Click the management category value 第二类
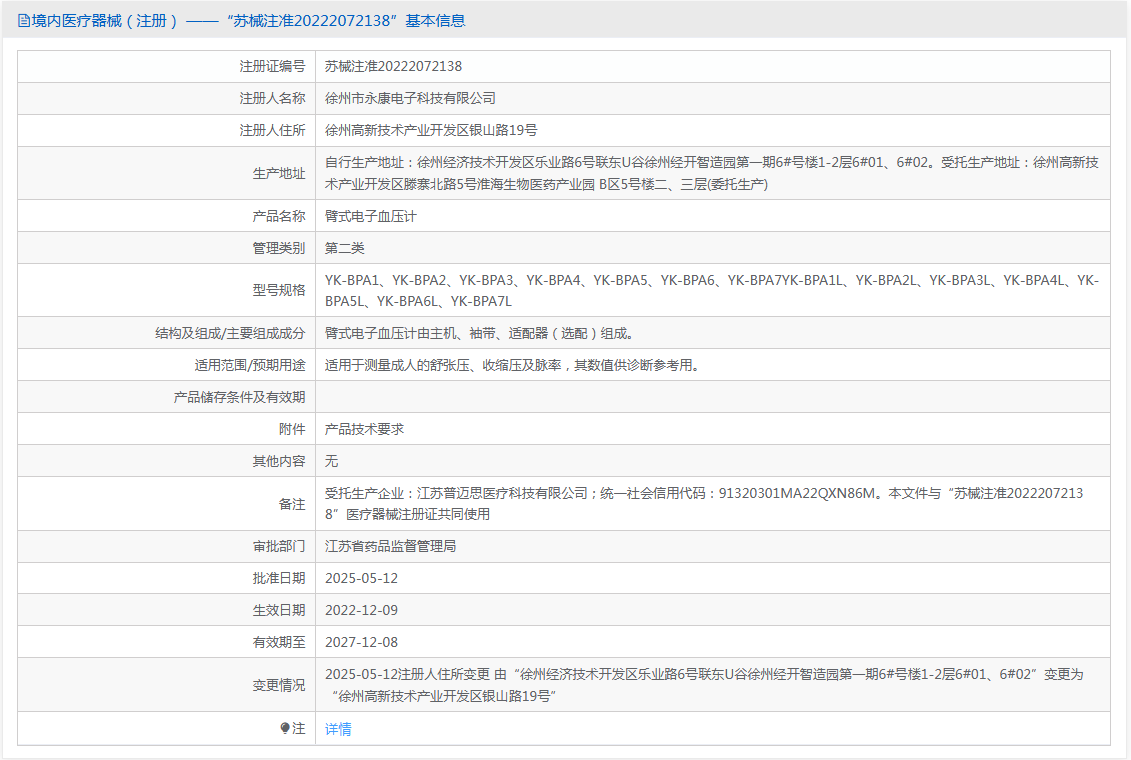 pyautogui.click(x=344, y=248)
